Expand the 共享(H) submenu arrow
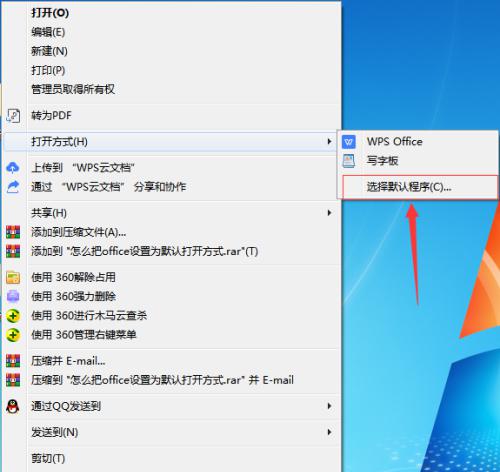500x472 pixels. (x=329, y=213)
